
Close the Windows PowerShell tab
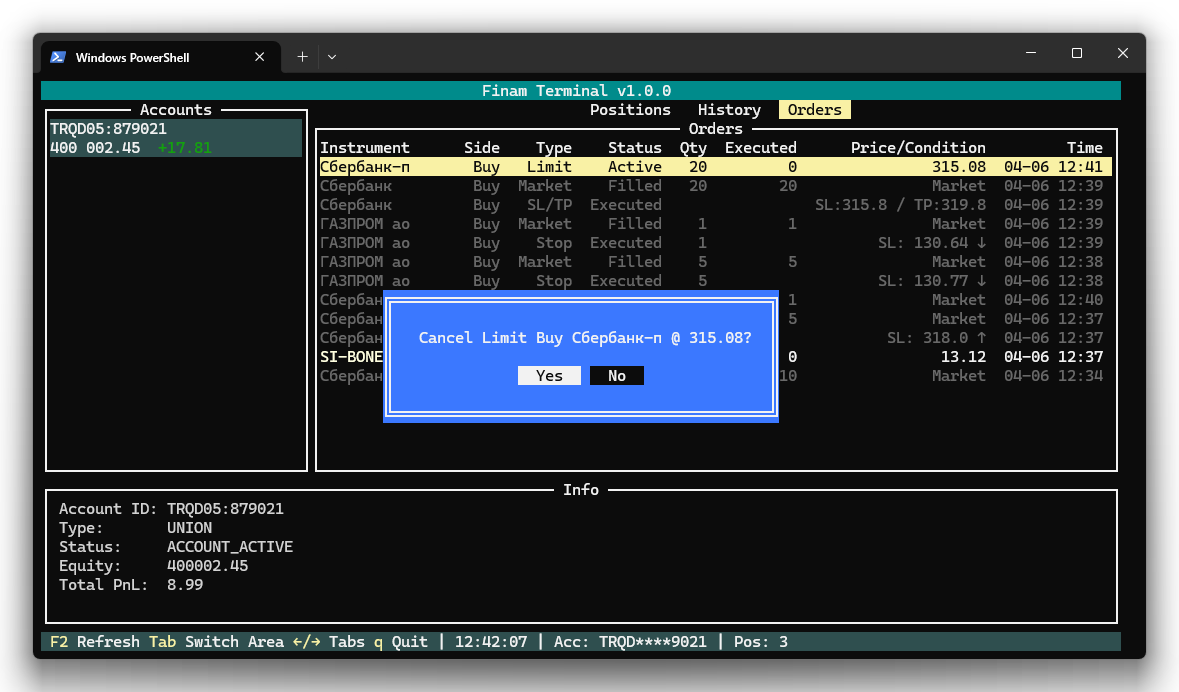click(260, 57)
